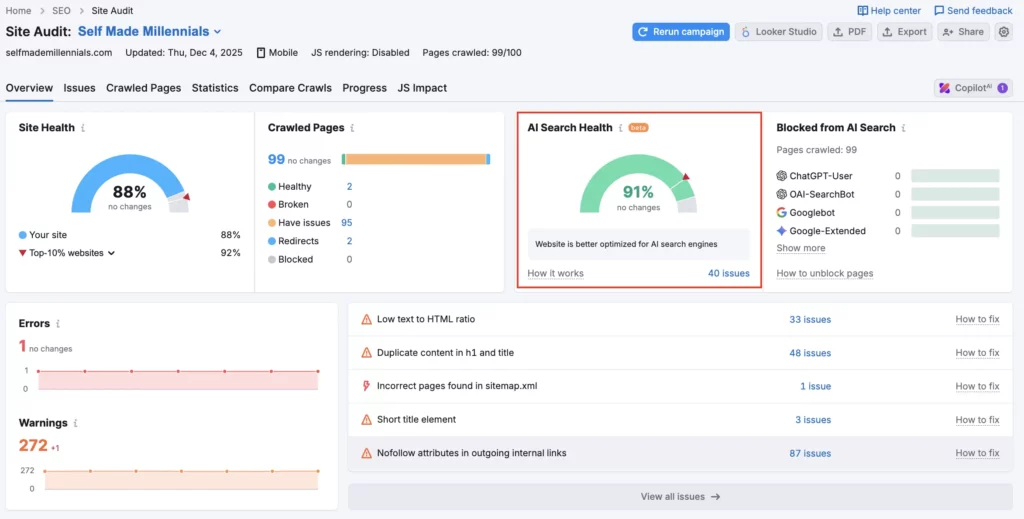Go to Home in the breadcrumb
This screenshot has width=1024, height=519.
[18, 10]
